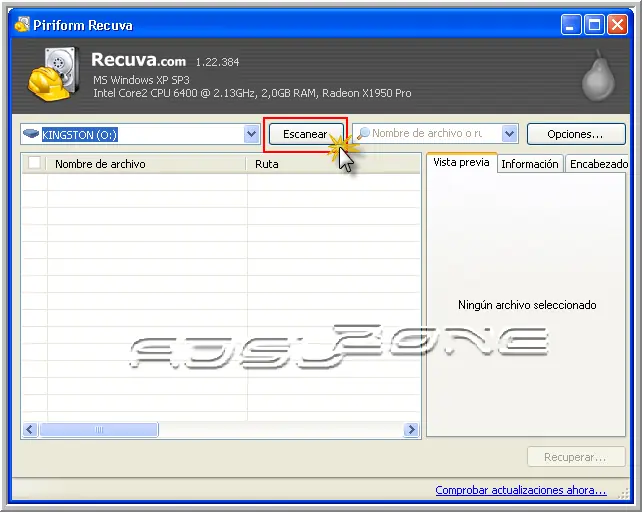
Task: Click the hard hat drive logo
Action: tap(48, 77)
